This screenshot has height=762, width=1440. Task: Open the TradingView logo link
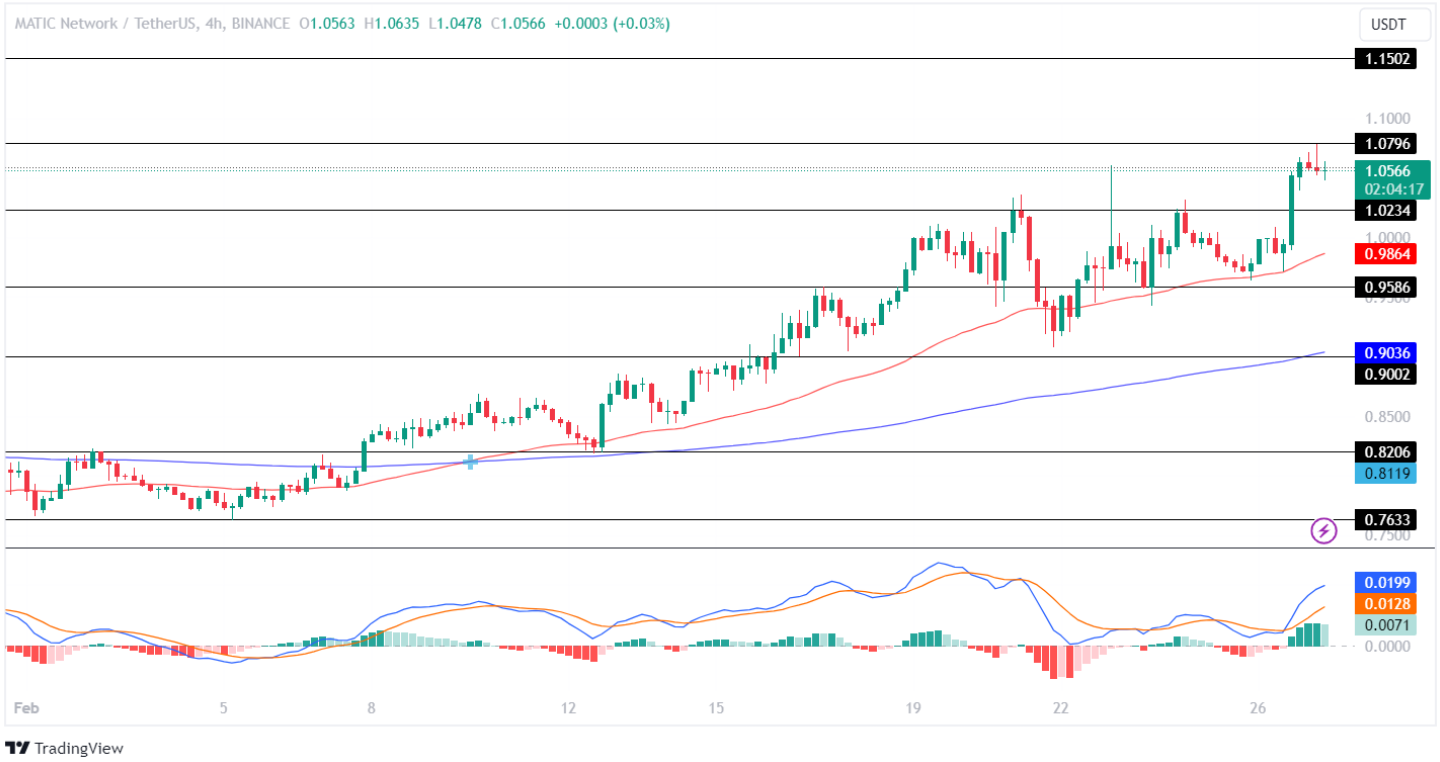click(65, 748)
